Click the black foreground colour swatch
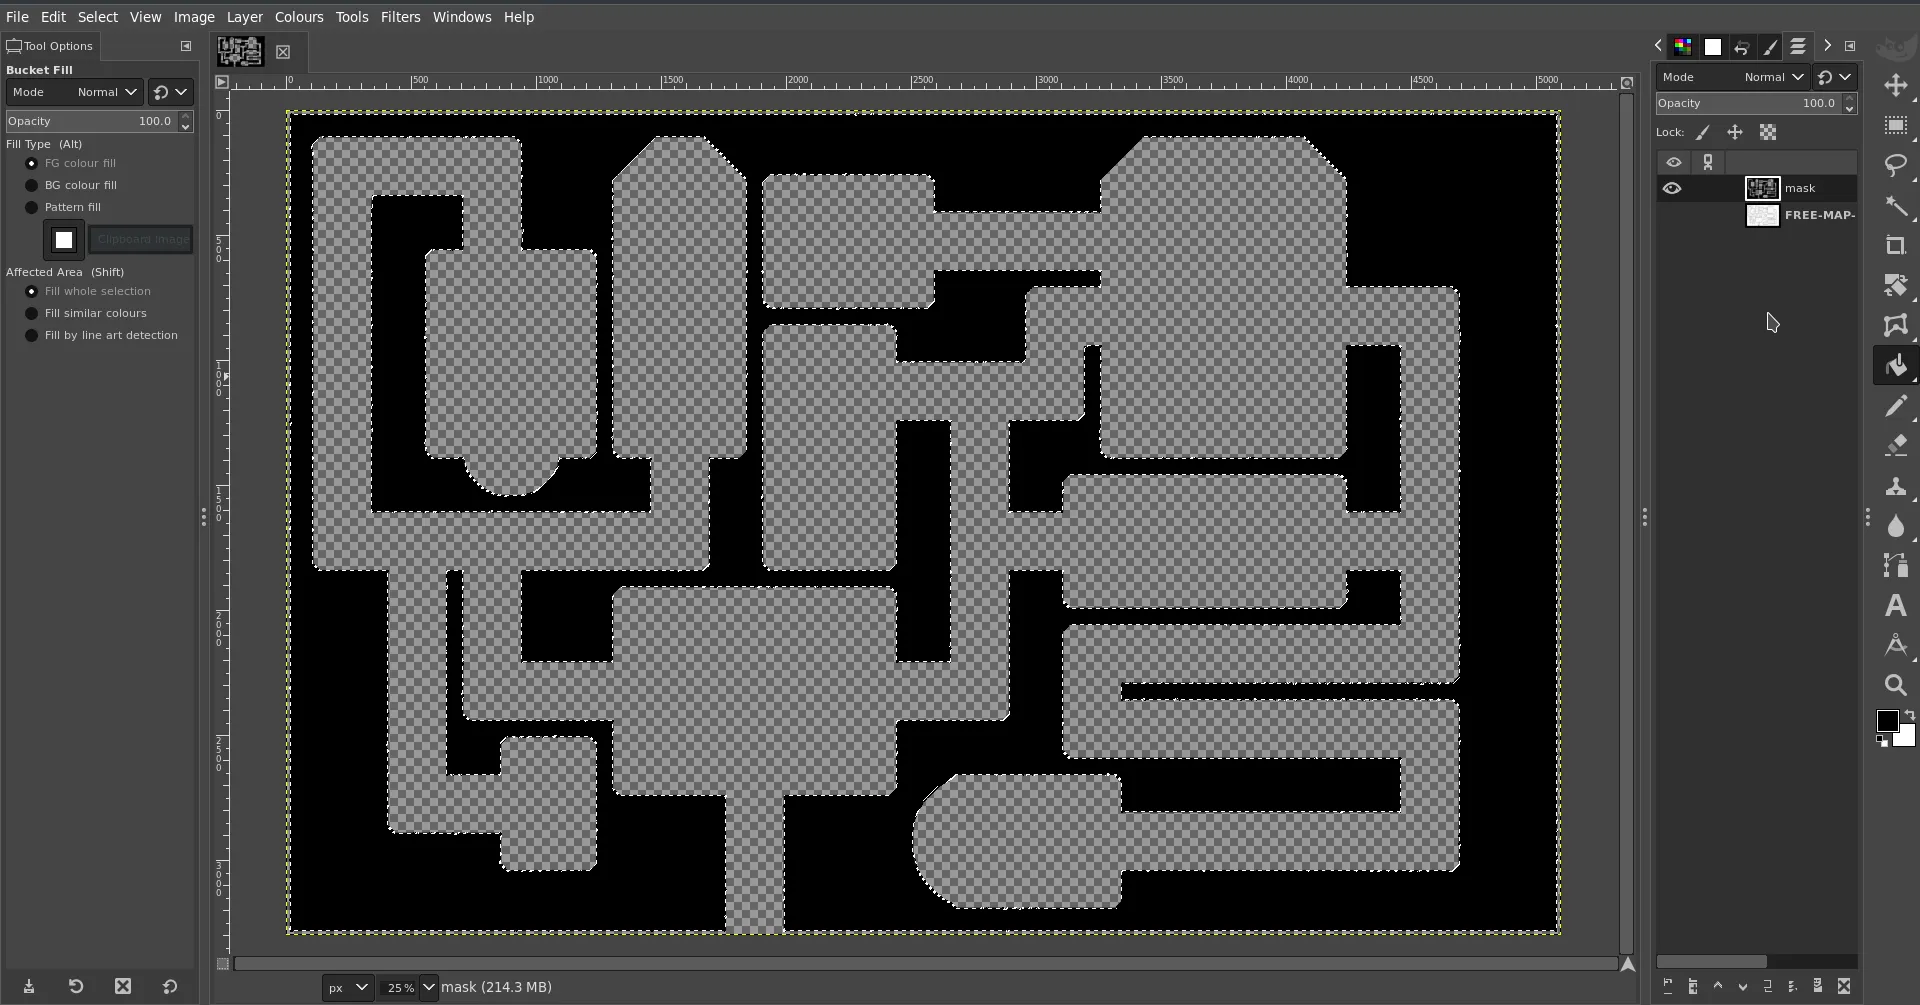 1886,721
